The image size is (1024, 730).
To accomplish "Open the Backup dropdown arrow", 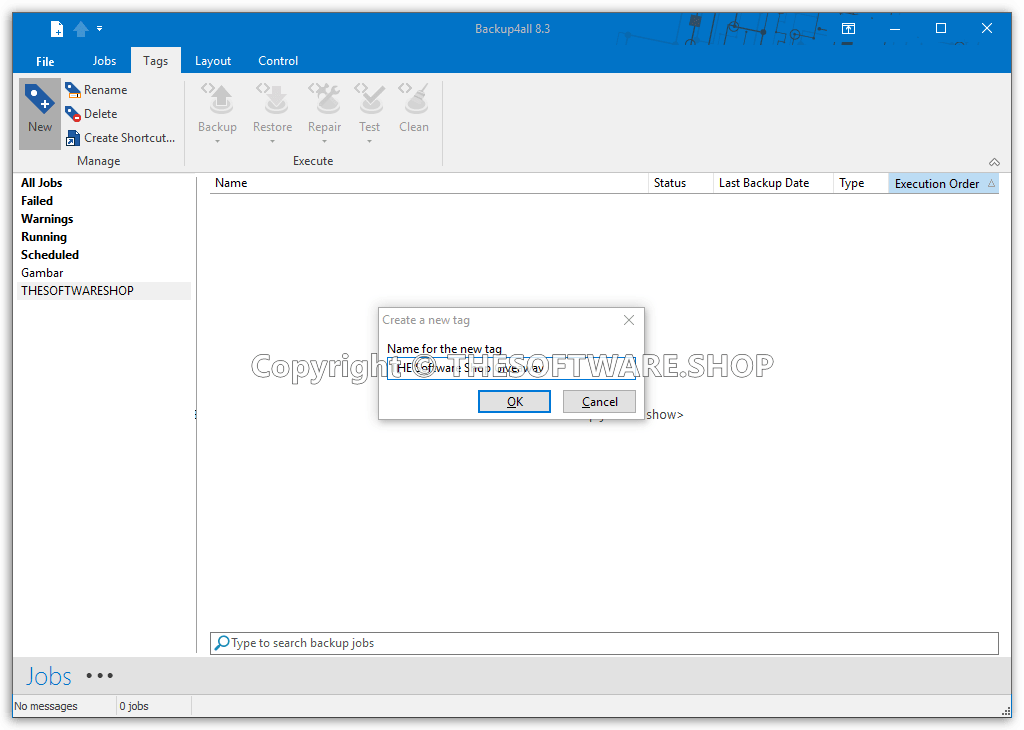I will pyautogui.click(x=217, y=141).
